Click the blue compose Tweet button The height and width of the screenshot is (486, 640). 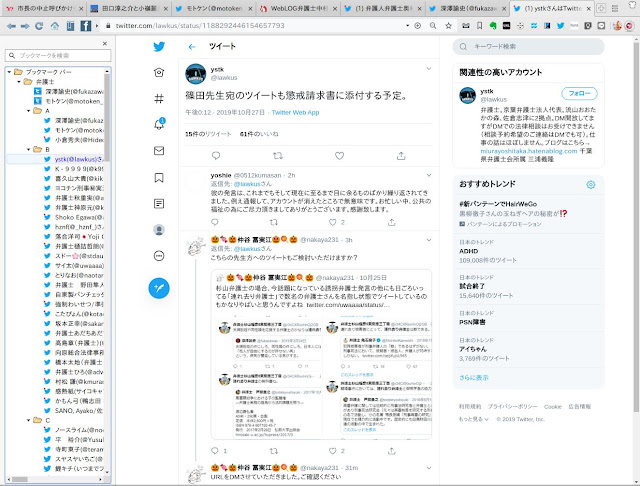[x=159, y=288]
